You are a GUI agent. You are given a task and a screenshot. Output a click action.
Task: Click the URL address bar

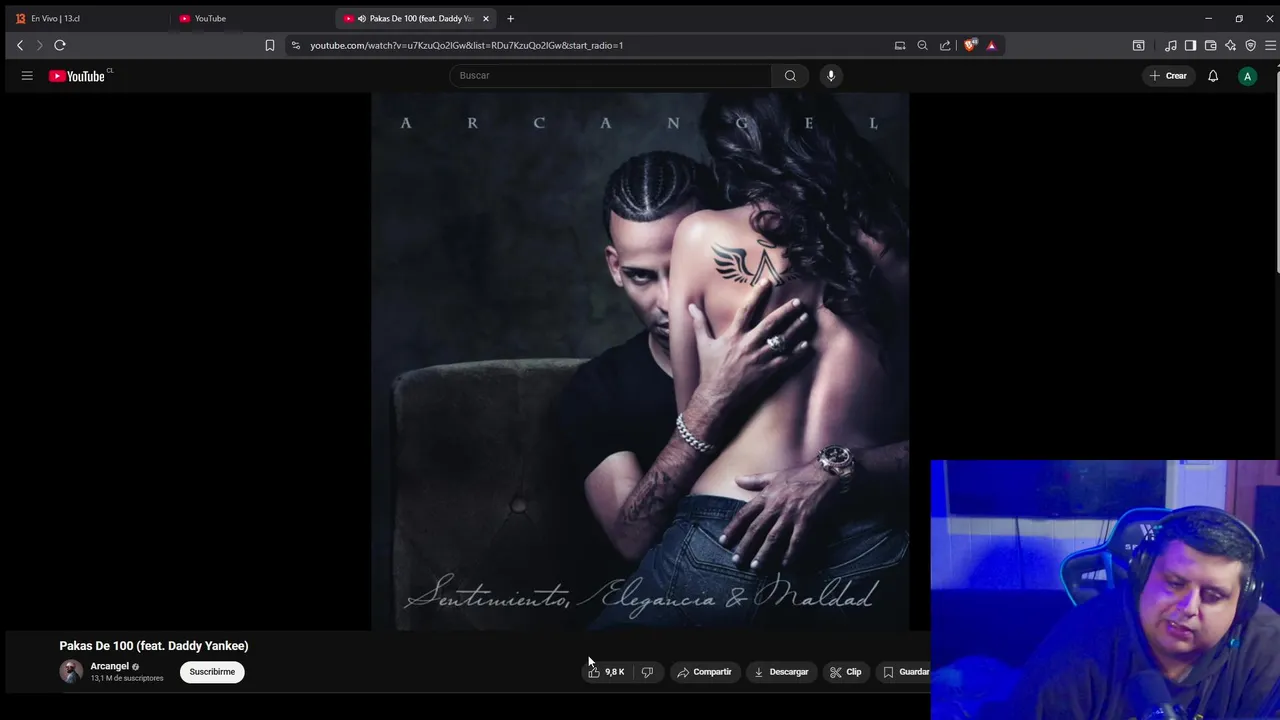click(595, 45)
